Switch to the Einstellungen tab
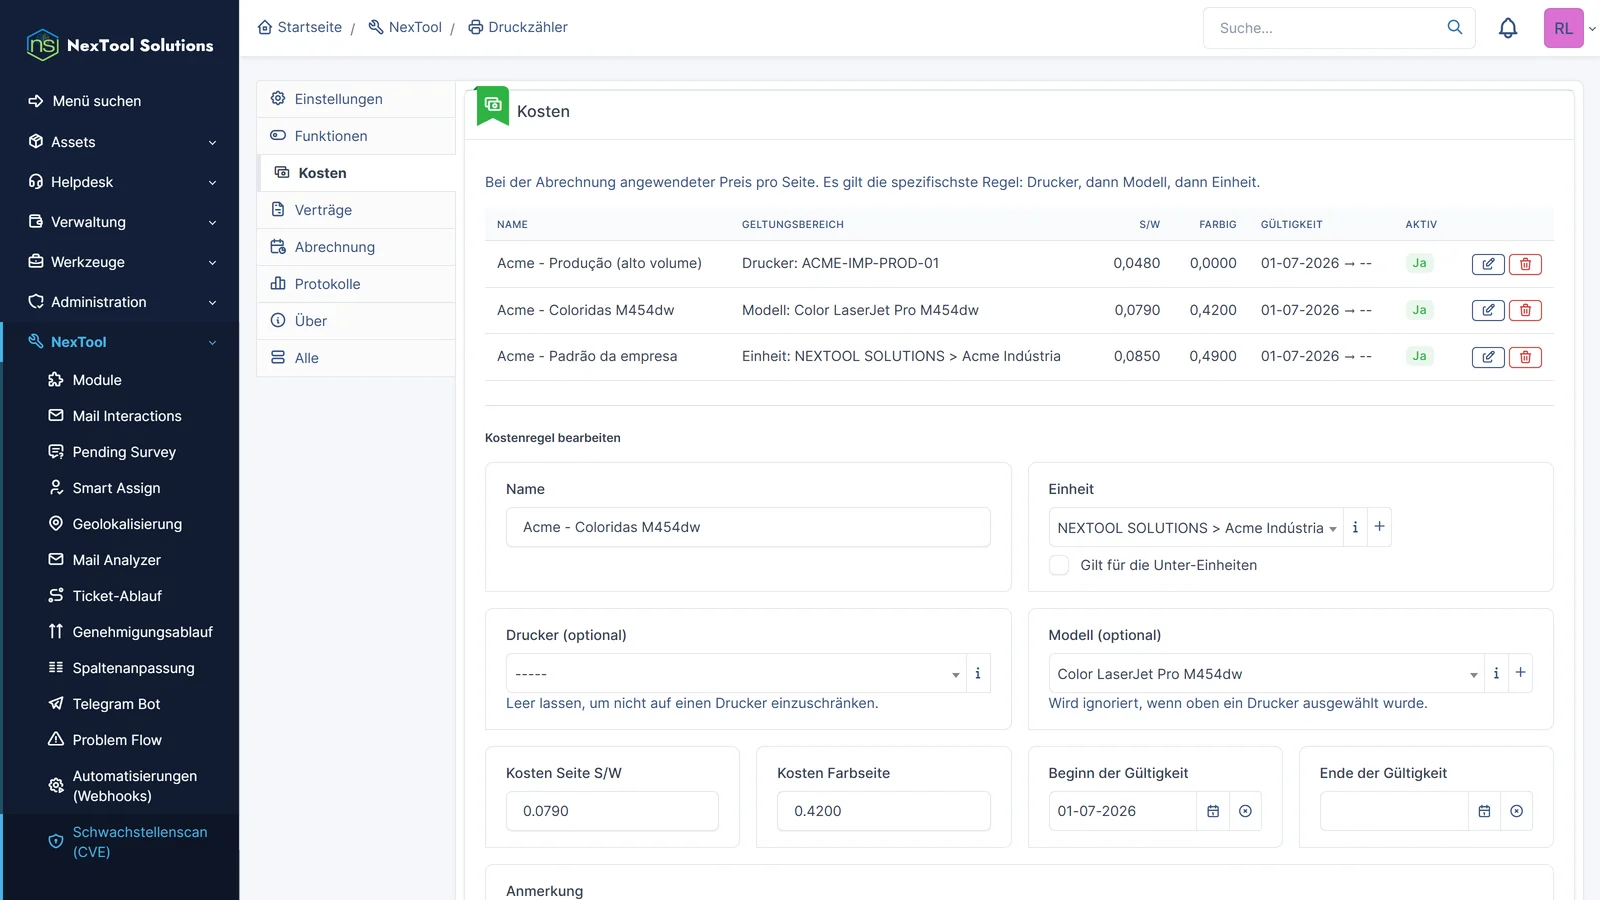Image resolution: width=1600 pixels, height=900 pixels. click(356, 99)
